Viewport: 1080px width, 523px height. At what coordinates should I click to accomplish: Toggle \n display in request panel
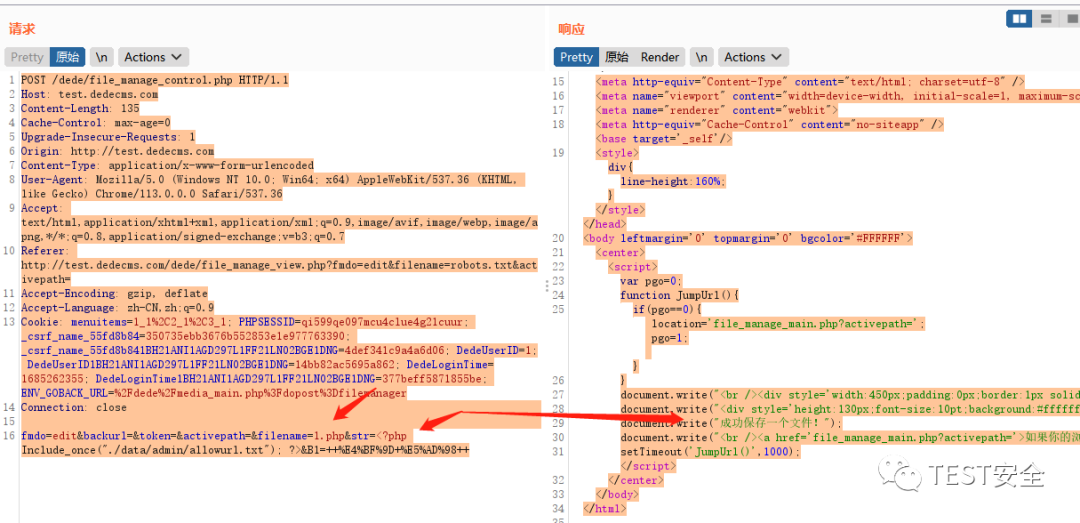102,57
